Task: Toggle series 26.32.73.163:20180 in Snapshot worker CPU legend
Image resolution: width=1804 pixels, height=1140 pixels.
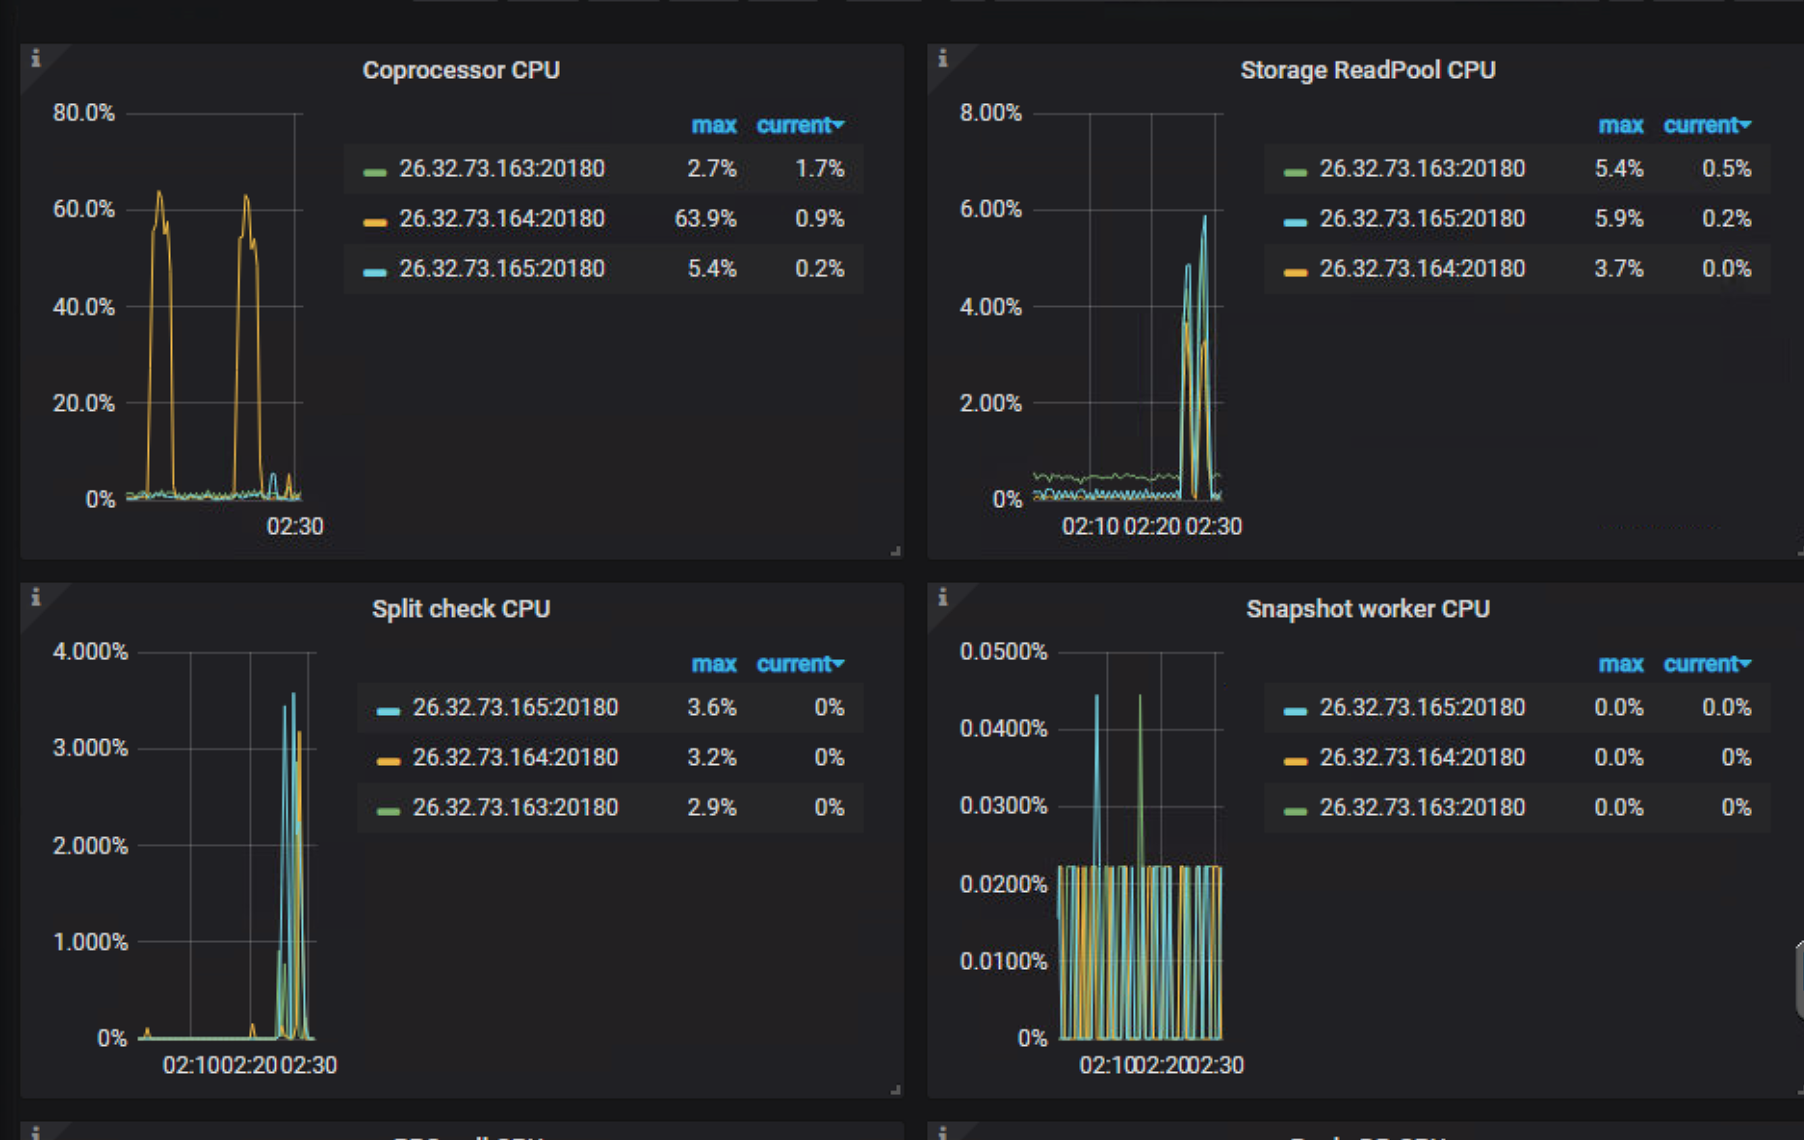Action: [1421, 807]
